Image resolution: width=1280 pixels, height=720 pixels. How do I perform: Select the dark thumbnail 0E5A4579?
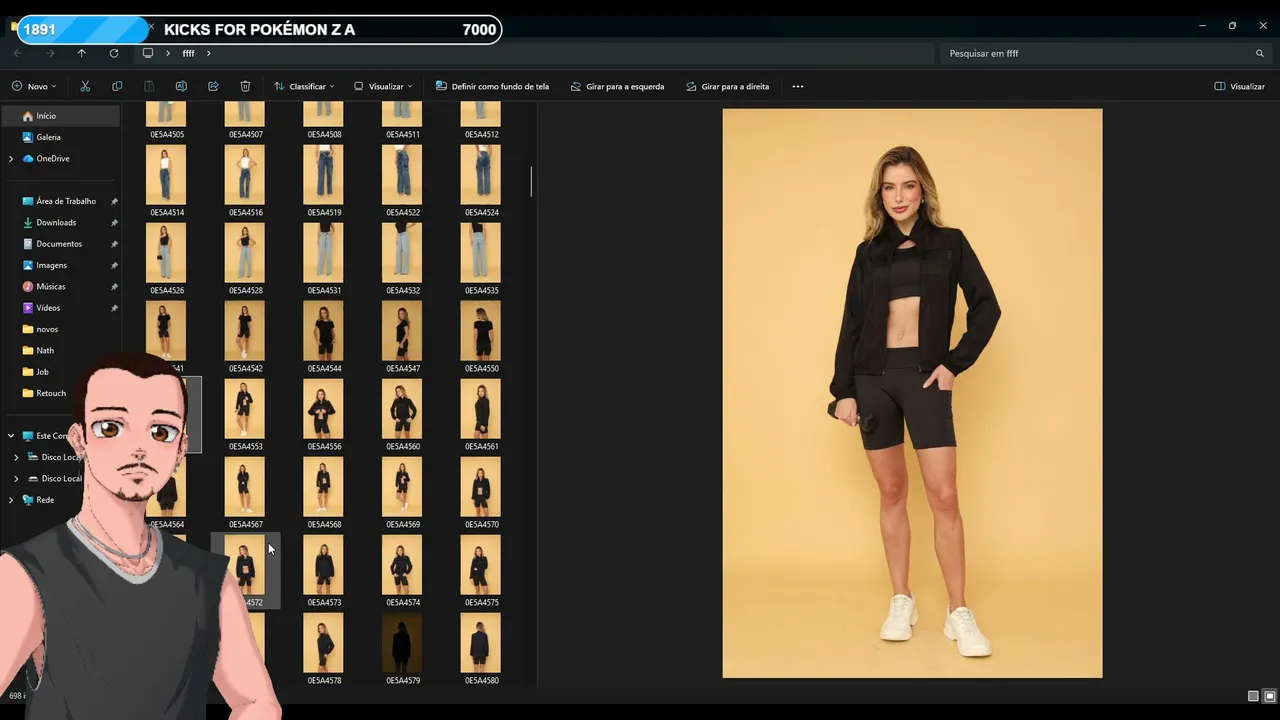402,643
